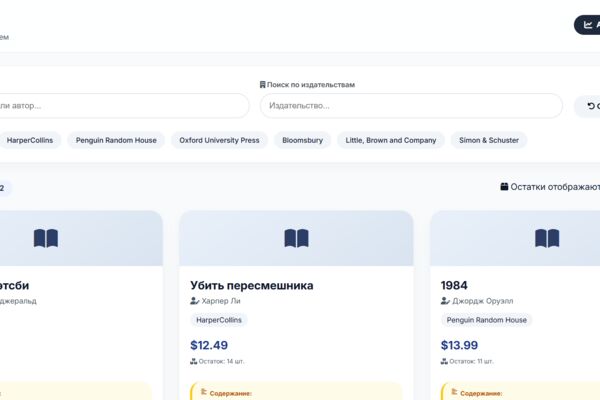The image size is (600, 400).
Task: Click the Остаток: 14 шт. text
Action: [221, 361]
